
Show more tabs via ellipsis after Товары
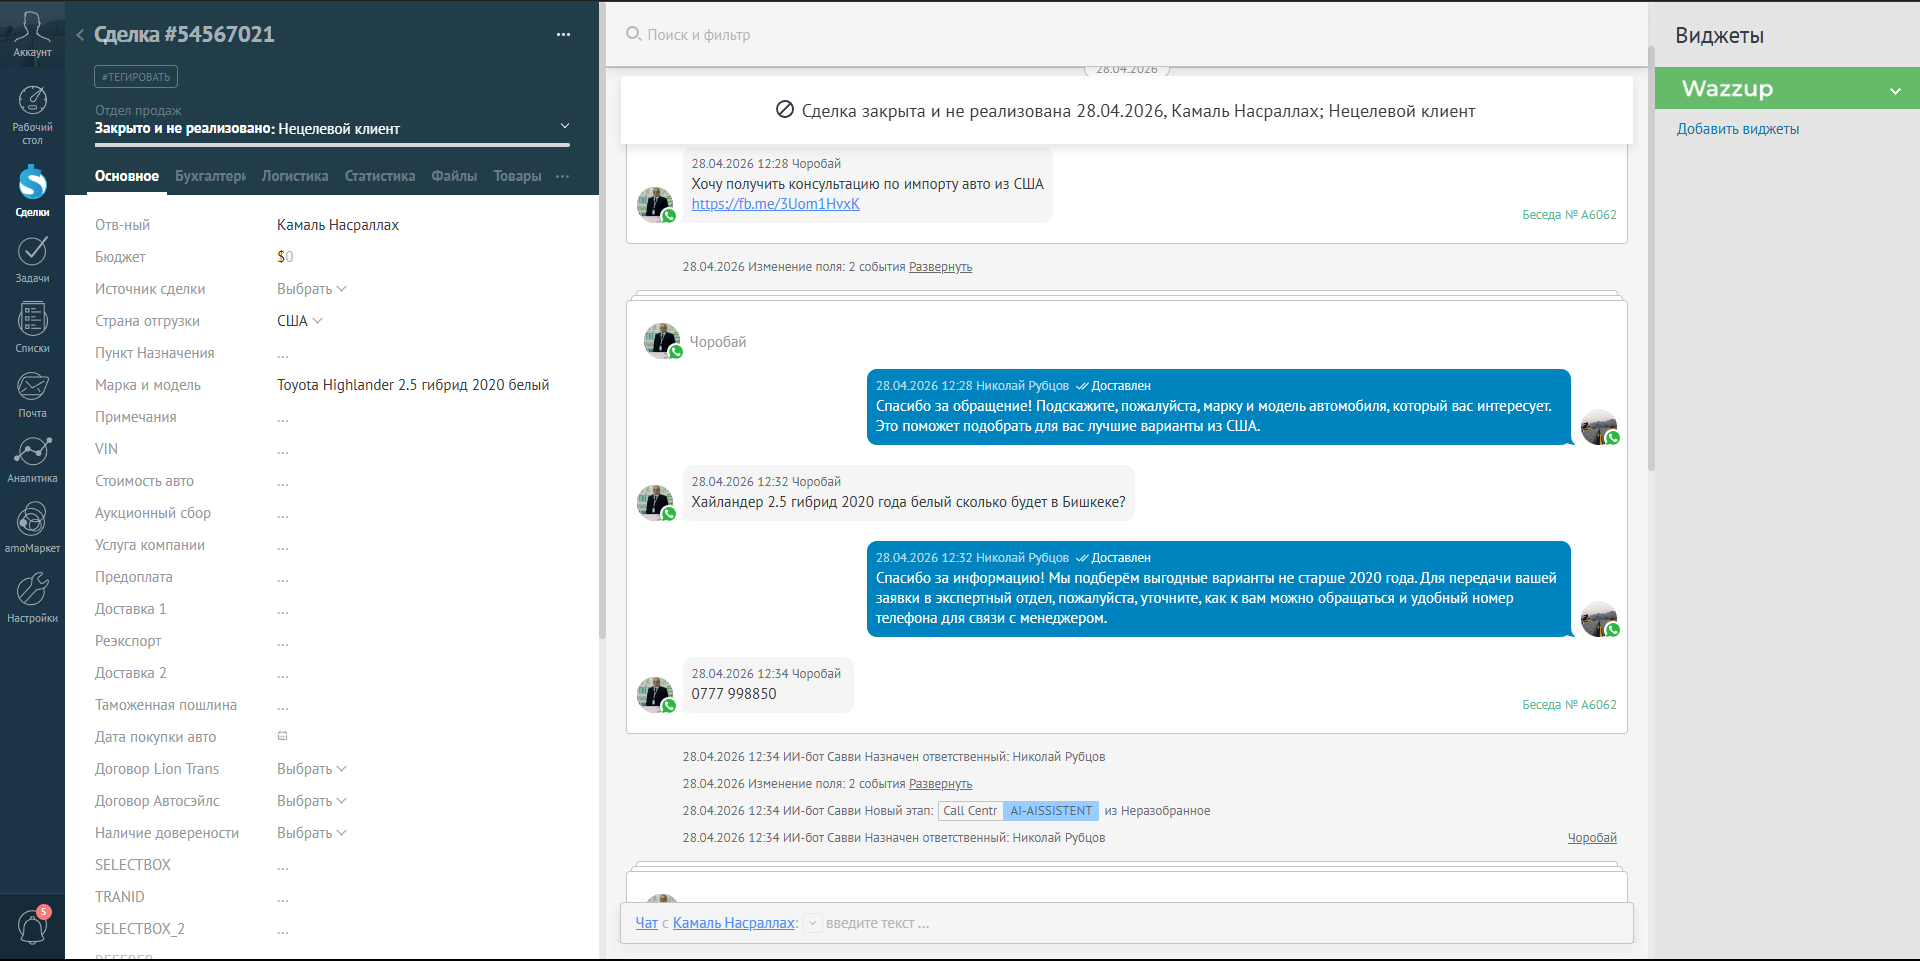coord(563,176)
